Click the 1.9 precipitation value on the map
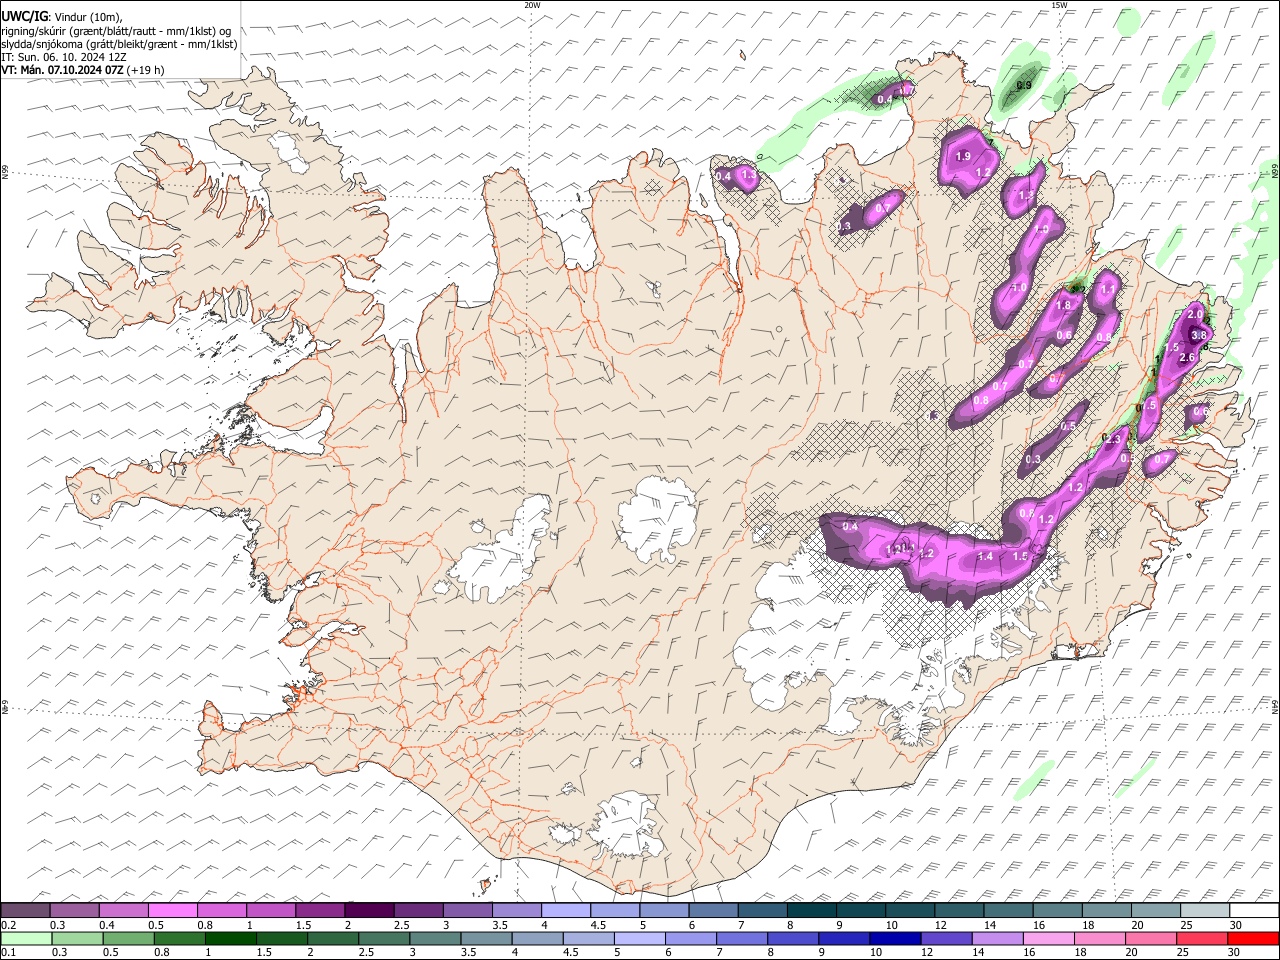This screenshot has width=1280, height=960. [963, 157]
